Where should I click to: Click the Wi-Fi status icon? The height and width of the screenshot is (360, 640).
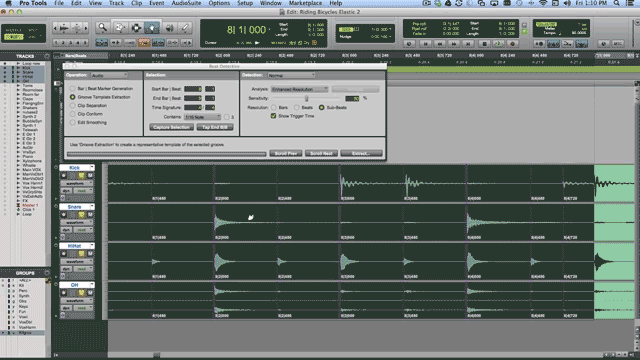(x=543, y=3)
